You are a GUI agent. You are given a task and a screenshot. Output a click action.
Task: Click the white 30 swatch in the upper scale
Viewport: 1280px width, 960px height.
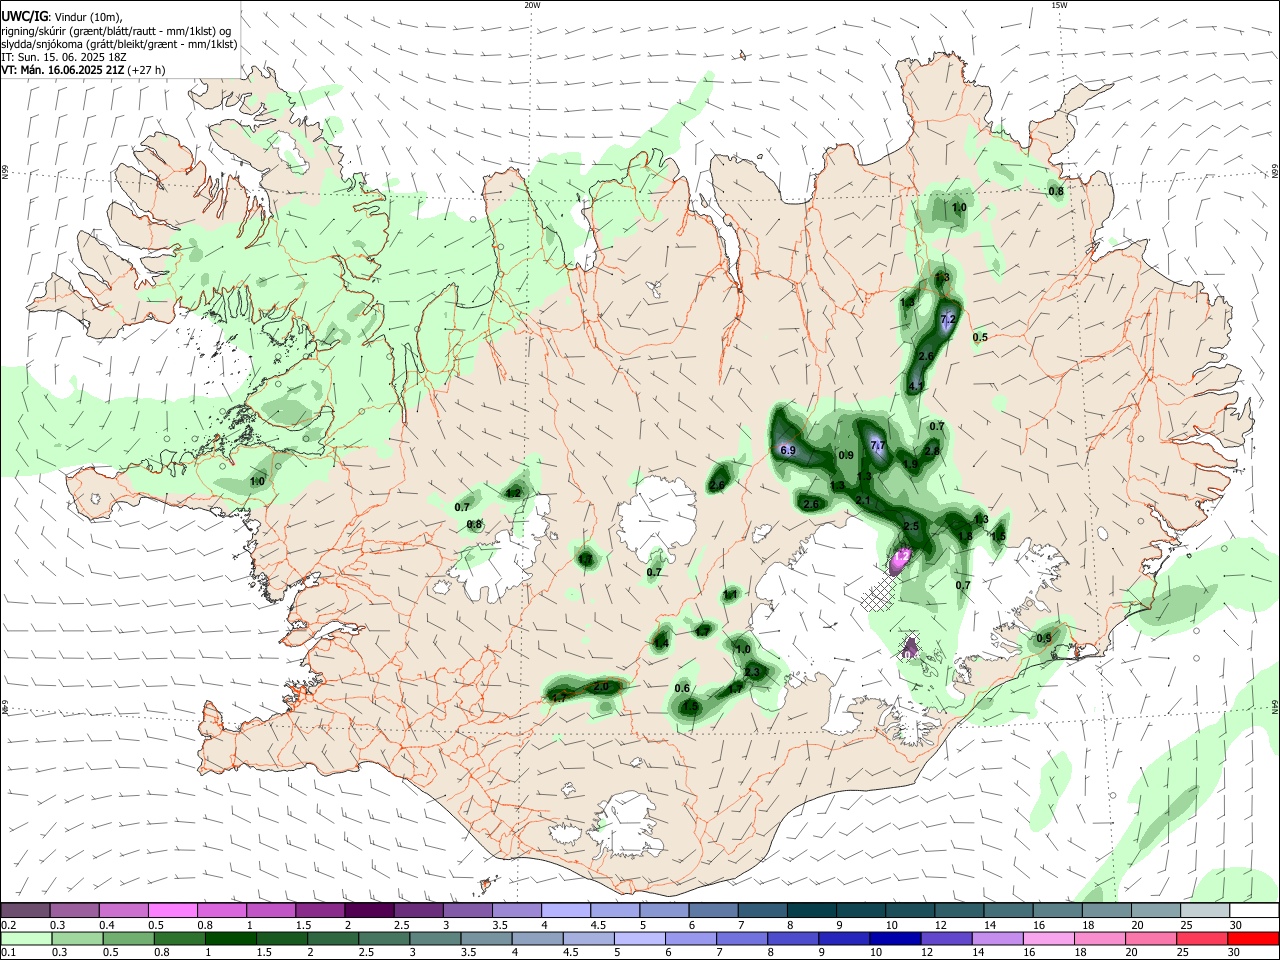coord(1254,911)
